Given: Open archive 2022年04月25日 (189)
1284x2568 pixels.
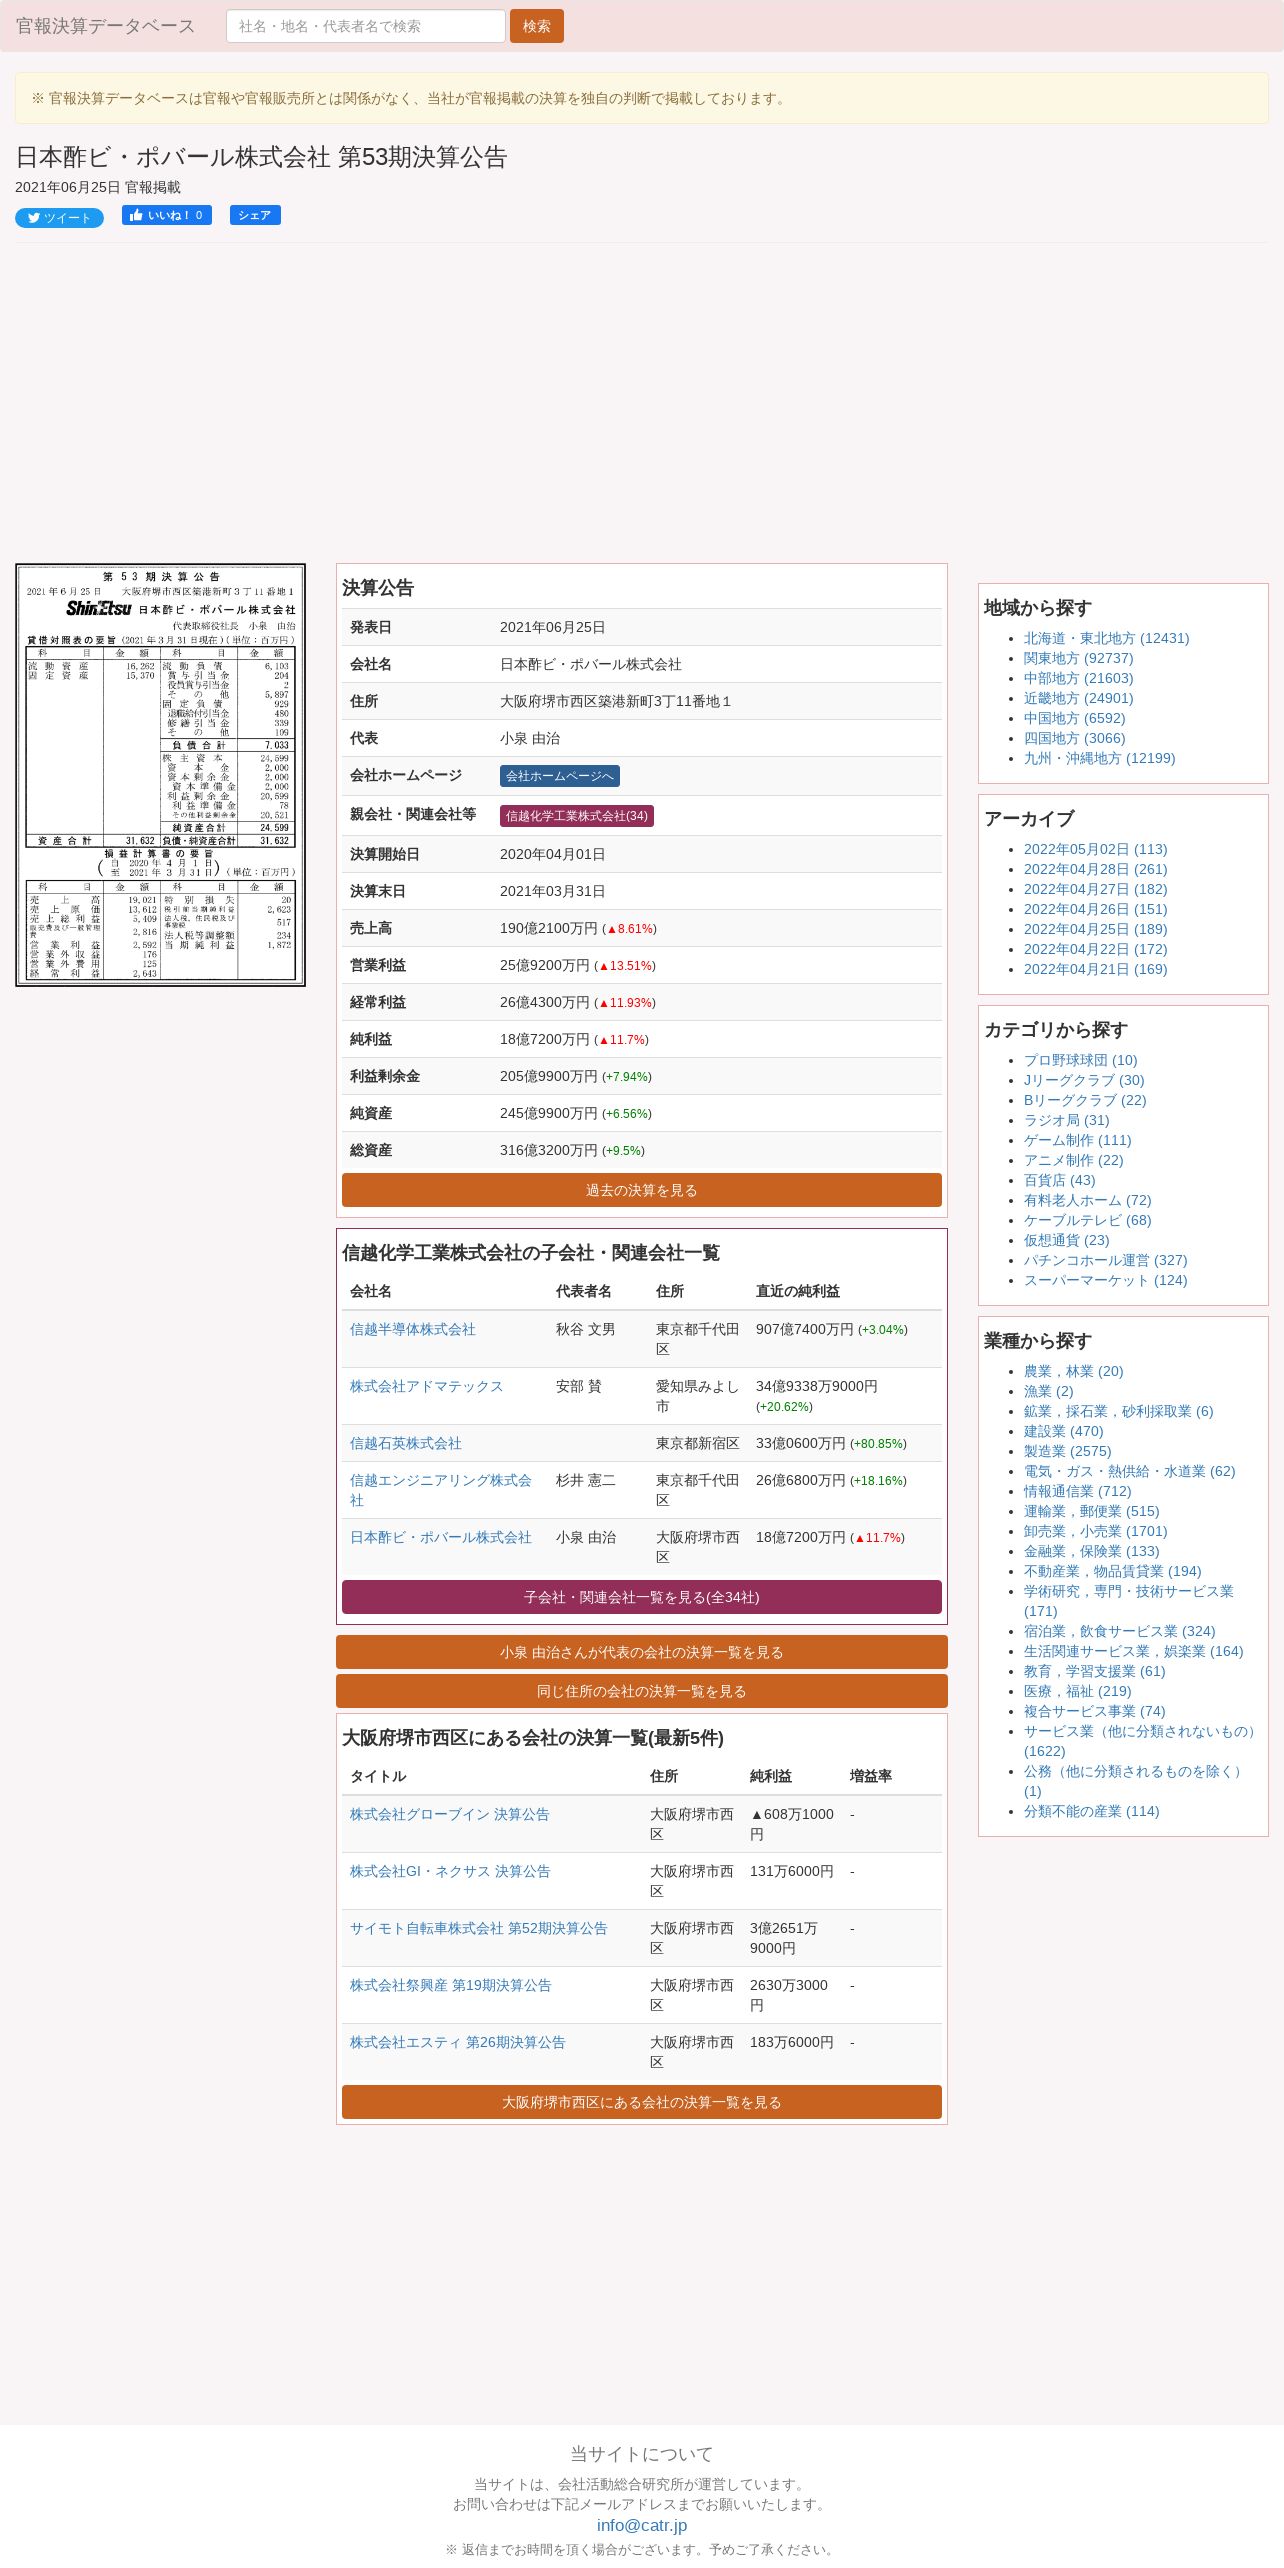Looking at the screenshot, I should (x=1095, y=929).
